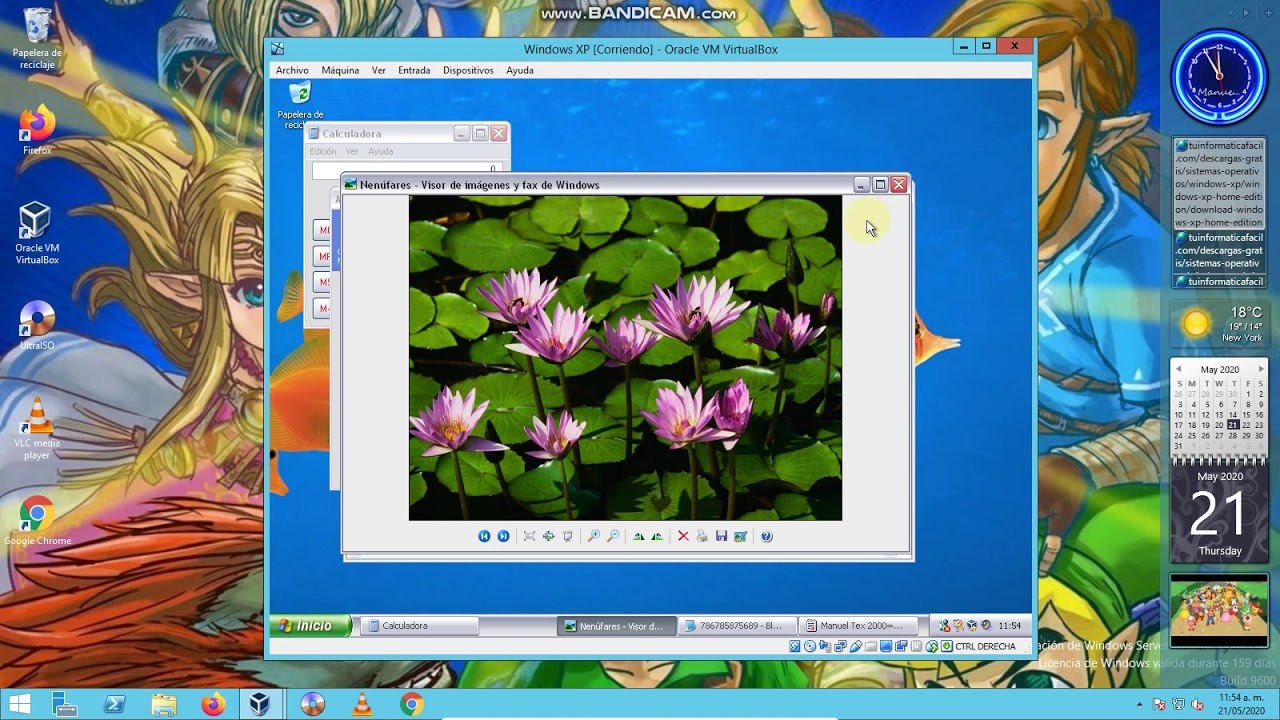Zoom in on the Nenúfares image
The width and height of the screenshot is (1280, 720).
click(x=593, y=536)
